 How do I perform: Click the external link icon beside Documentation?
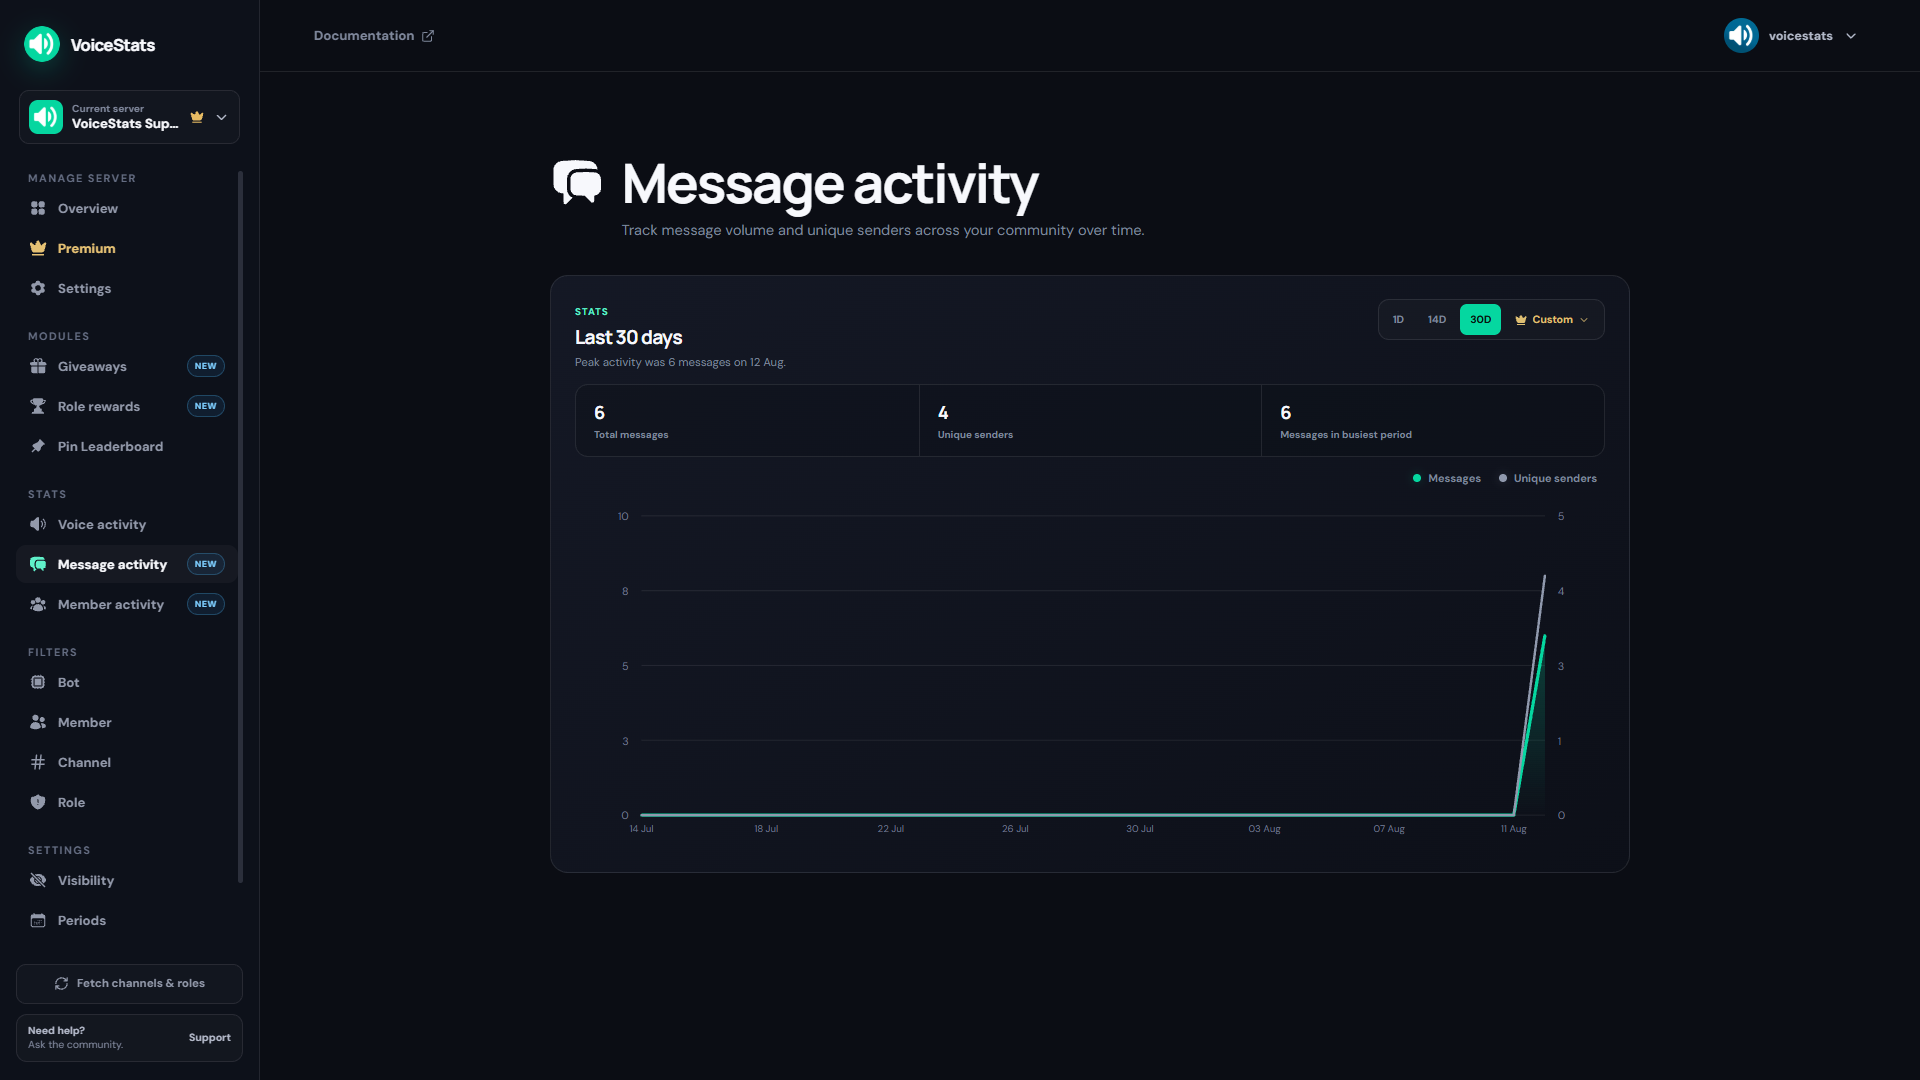428,36
